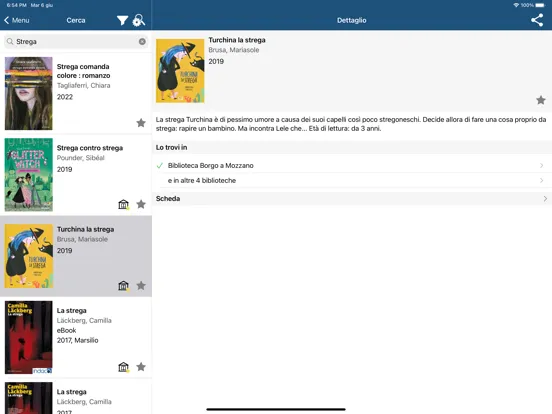
Task: Expand Biblioteca Borgo a Mozzano row
Action: click(x=352, y=165)
